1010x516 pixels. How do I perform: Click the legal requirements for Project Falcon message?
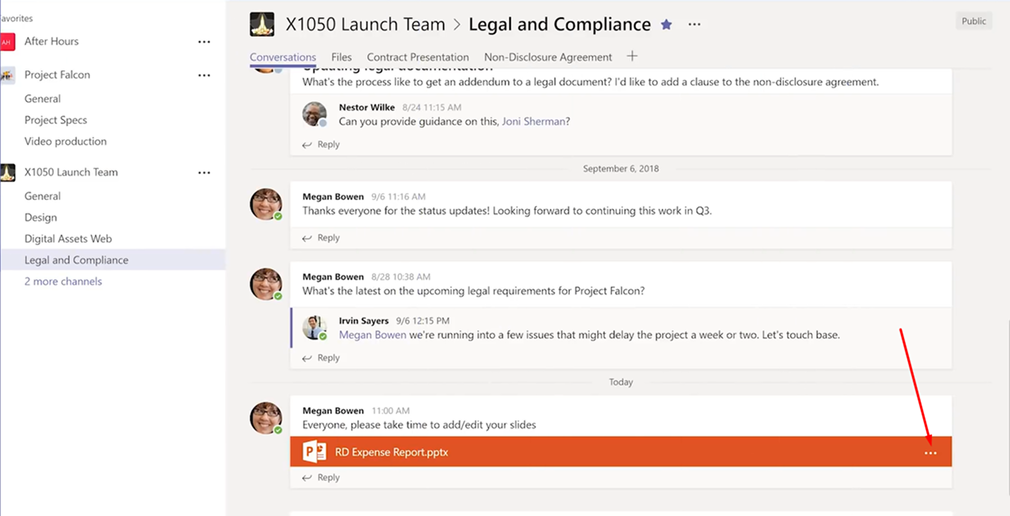click(473, 291)
